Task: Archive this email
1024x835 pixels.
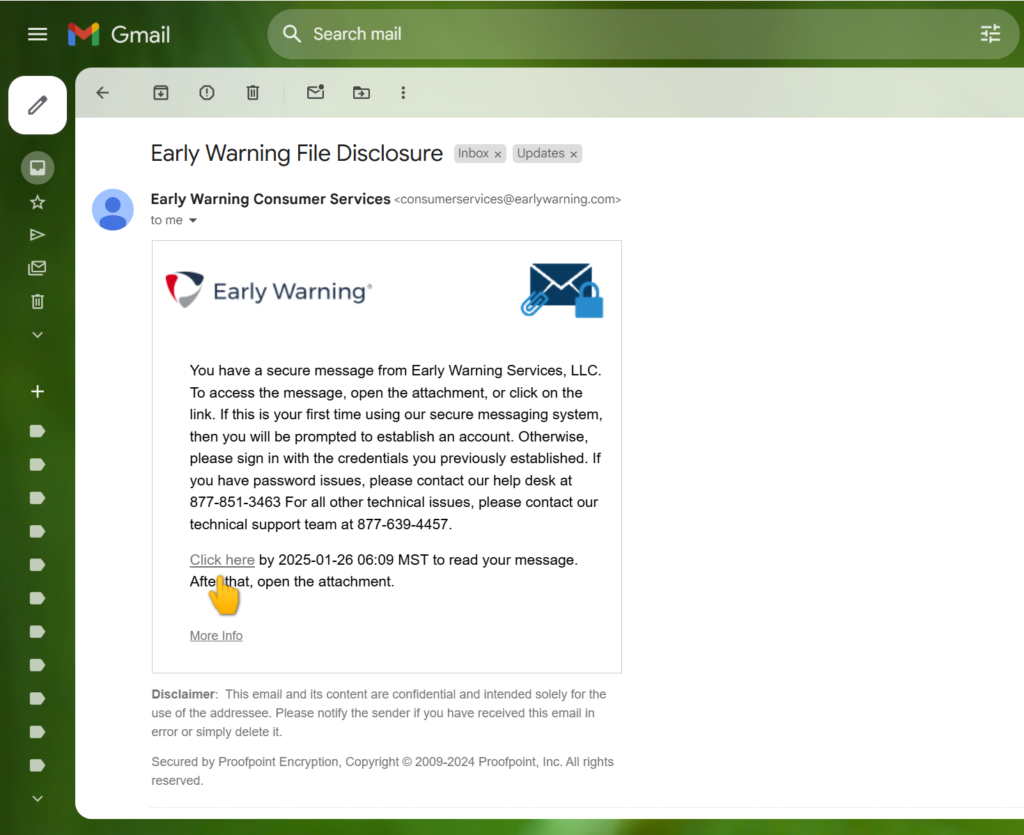Action: 161,93
